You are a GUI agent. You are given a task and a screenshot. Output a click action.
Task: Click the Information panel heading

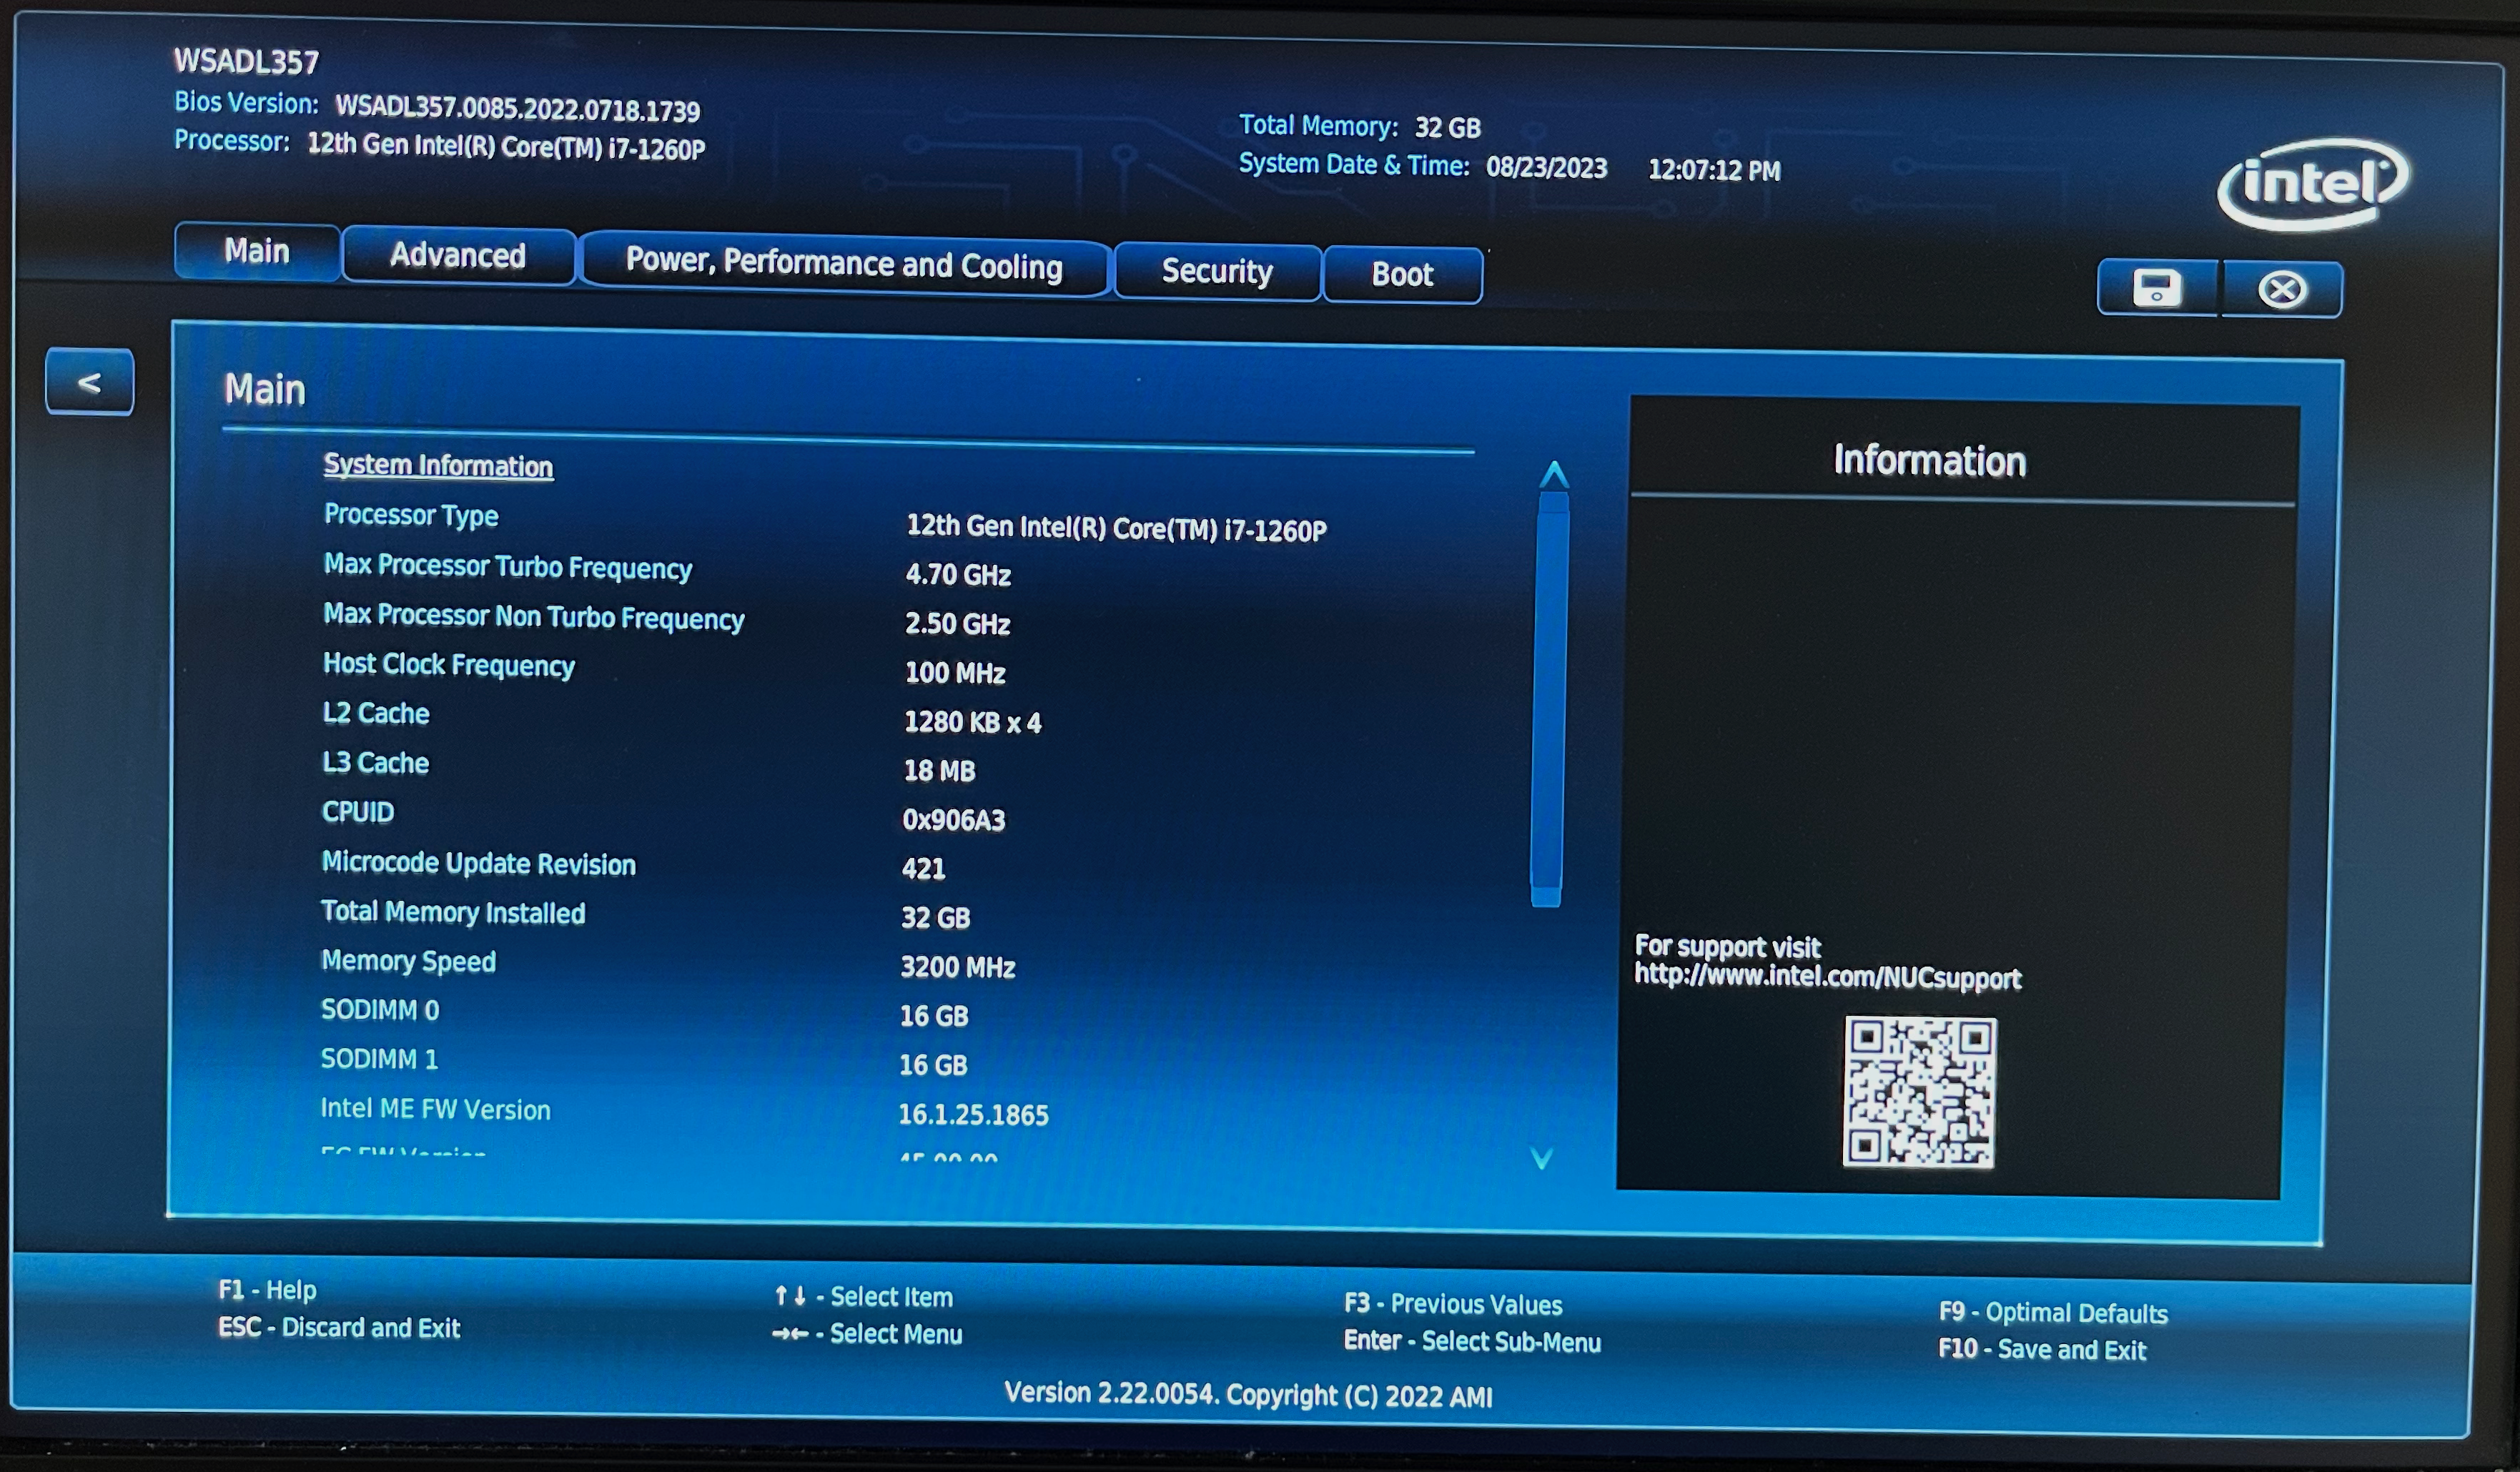(1929, 460)
